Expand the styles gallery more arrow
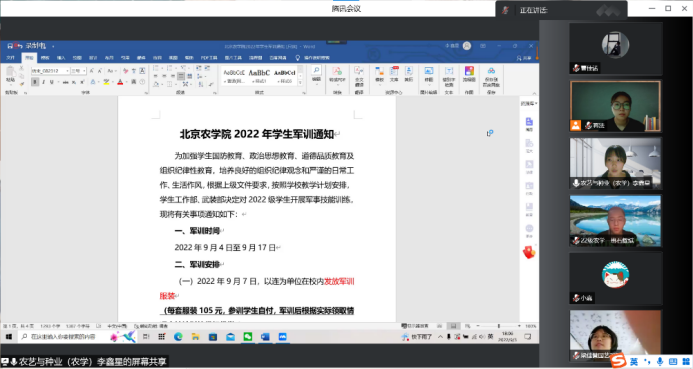Screen dimensions: 693x369 pyautogui.click(x=300, y=83)
